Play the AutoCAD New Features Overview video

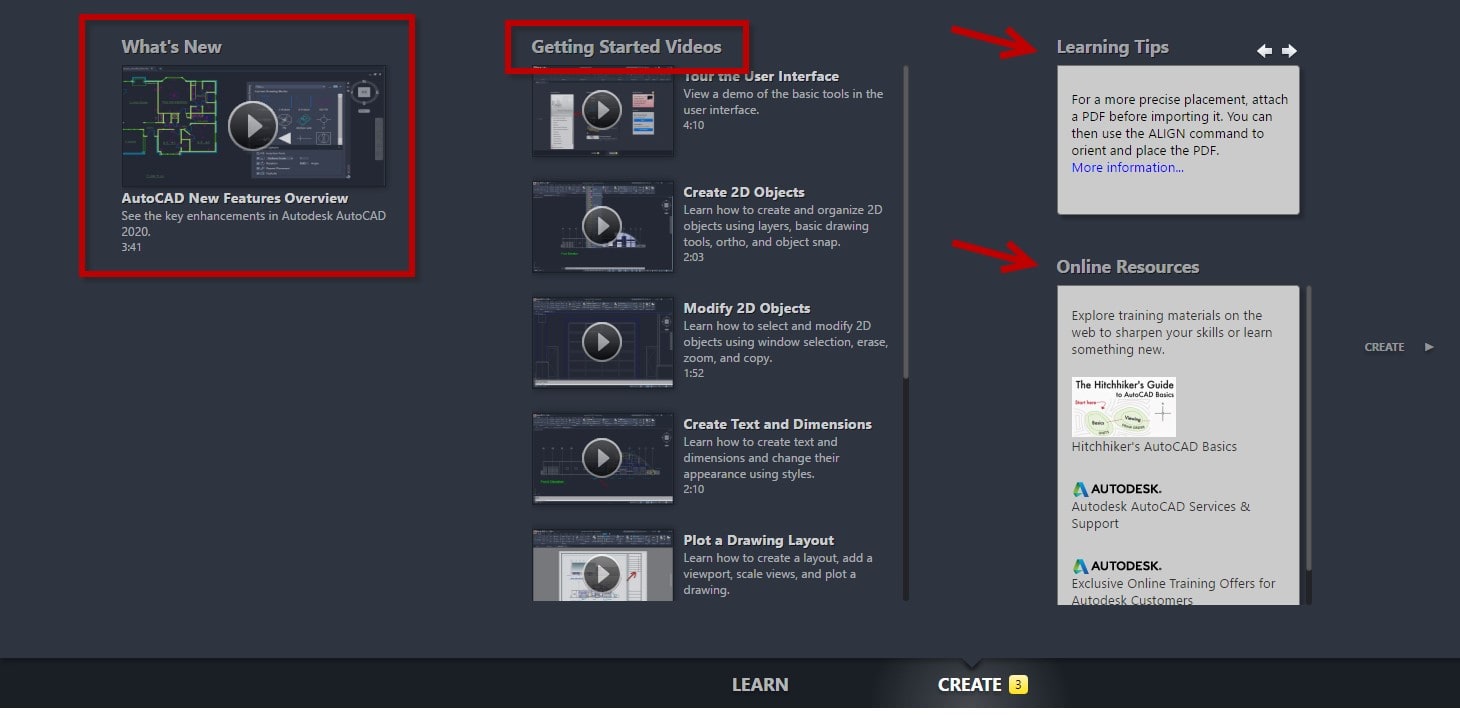click(x=253, y=126)
